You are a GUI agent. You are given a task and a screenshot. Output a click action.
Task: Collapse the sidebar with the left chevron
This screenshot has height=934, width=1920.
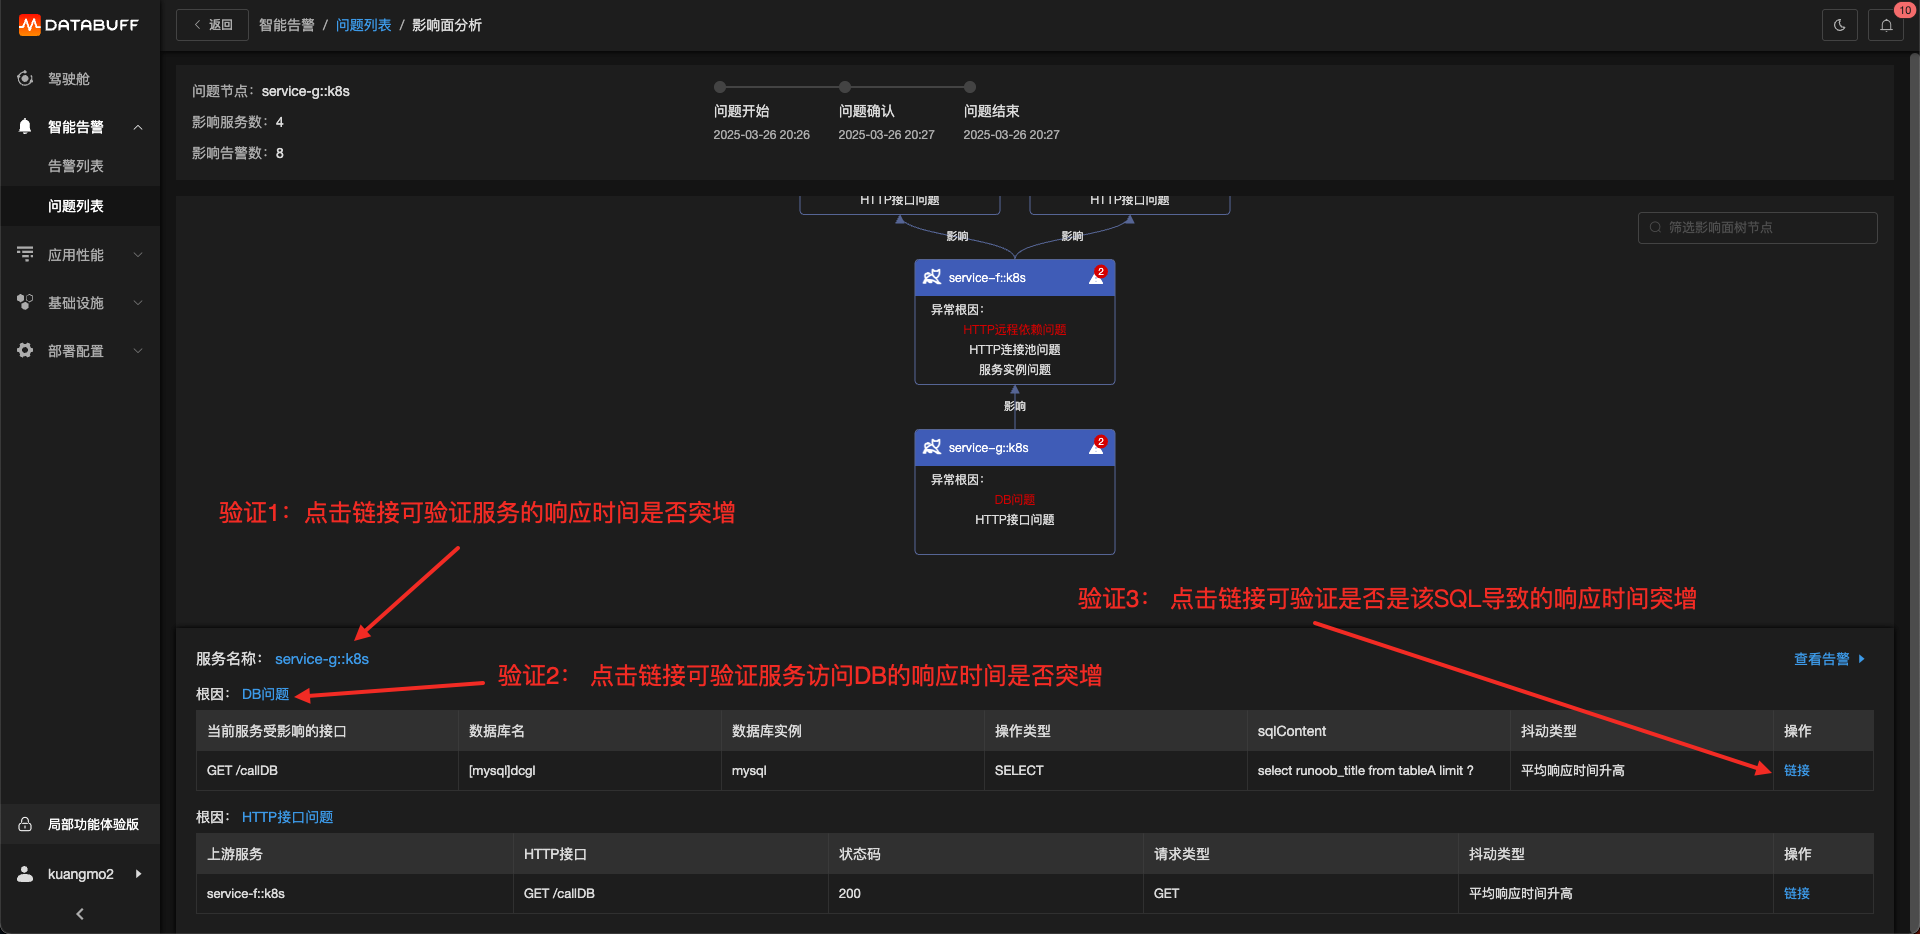coord(80,913)
